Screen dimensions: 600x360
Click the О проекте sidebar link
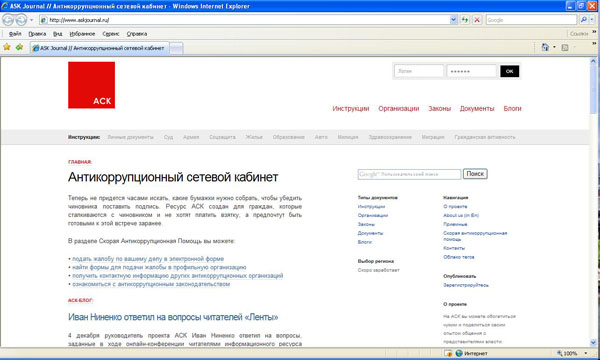(x=455, y=207)
